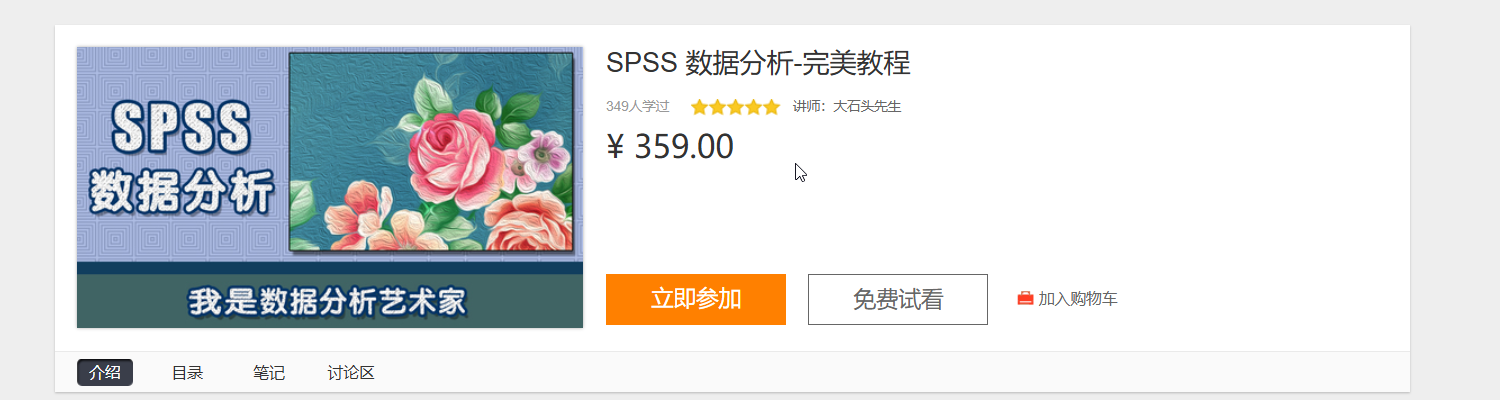Join the course with 立即参加 button
Image resolution: width=1500 pixels, height=400 pixels.
(x=696, y=299)
